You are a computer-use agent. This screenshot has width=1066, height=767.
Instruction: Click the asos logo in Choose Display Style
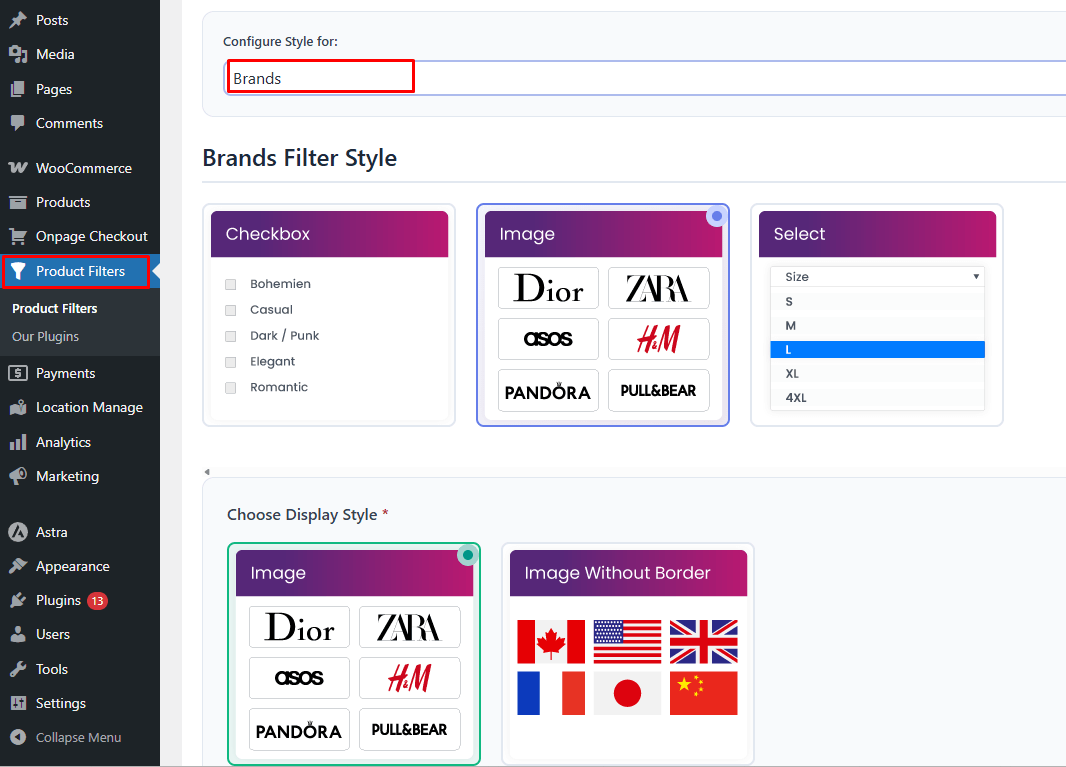click(299, 677)
